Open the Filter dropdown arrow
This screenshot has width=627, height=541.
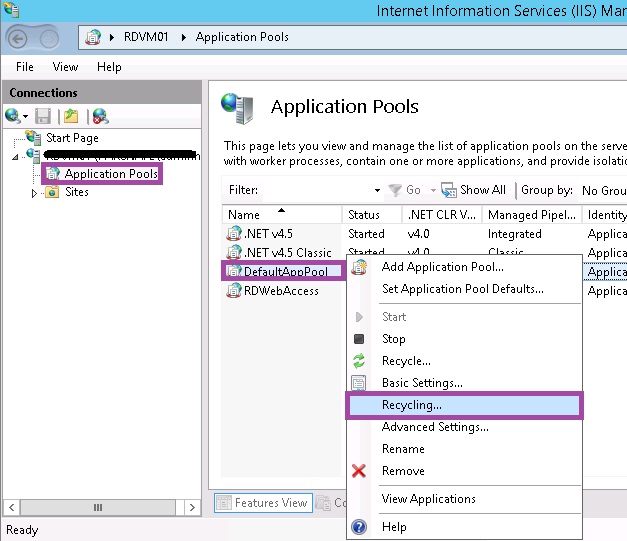(x=377, y=190)
